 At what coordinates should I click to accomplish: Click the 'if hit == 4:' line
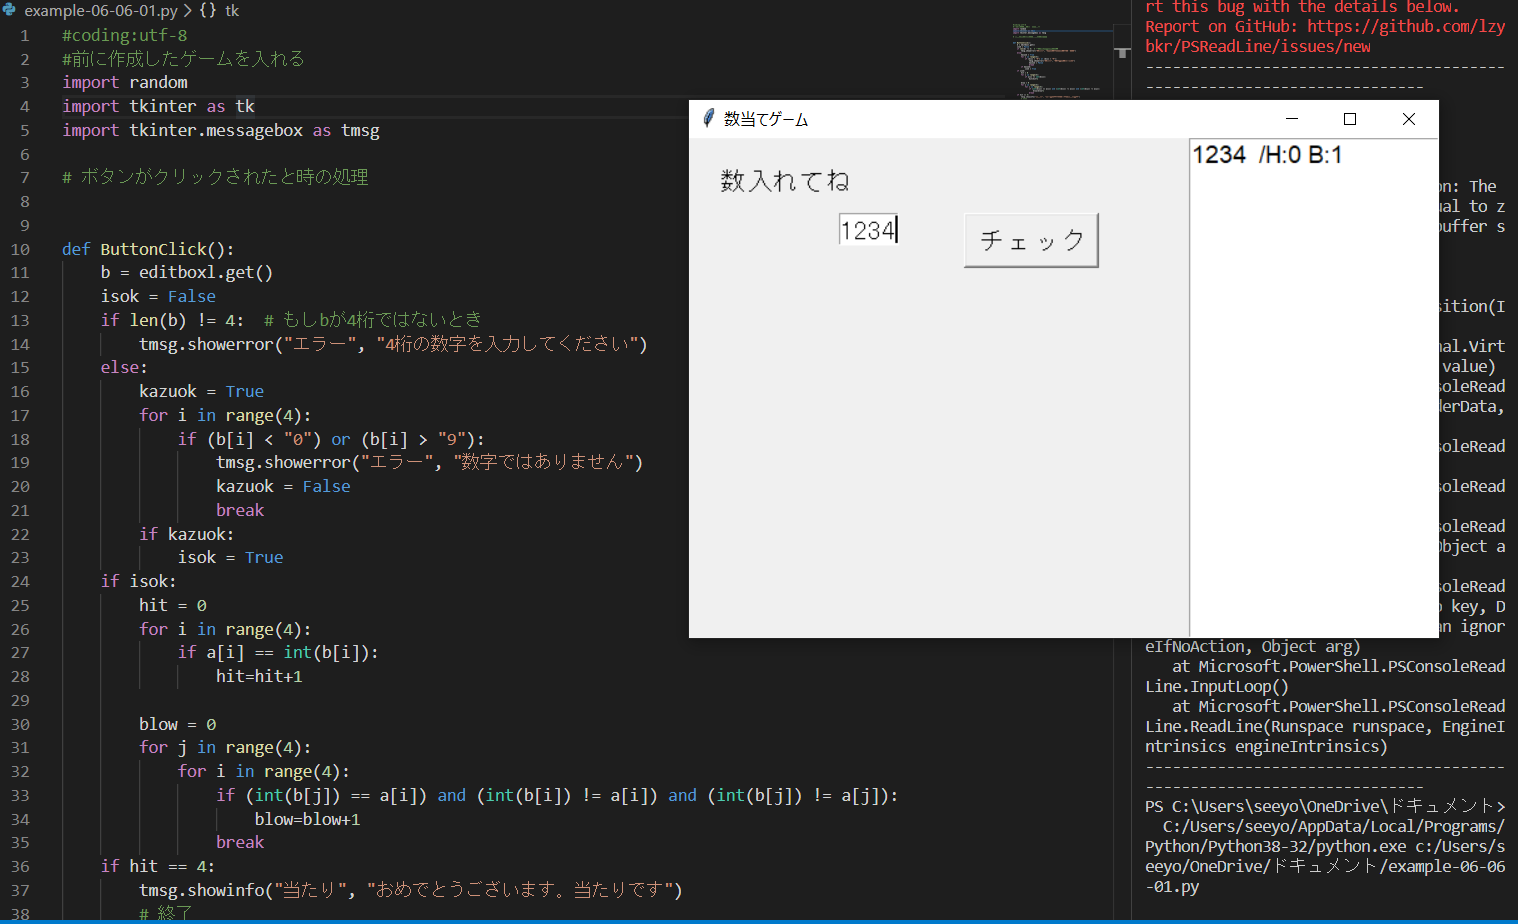click(x=158, y=866)
